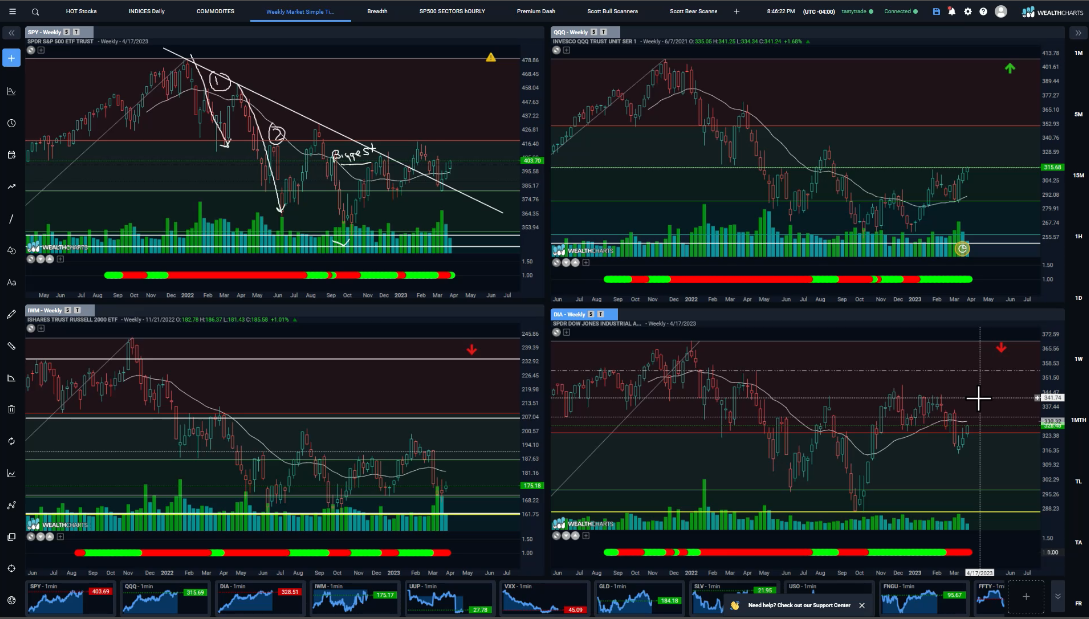Expand plus box under IWM chart title
The image size is (1089, 619).
(41, 328)
